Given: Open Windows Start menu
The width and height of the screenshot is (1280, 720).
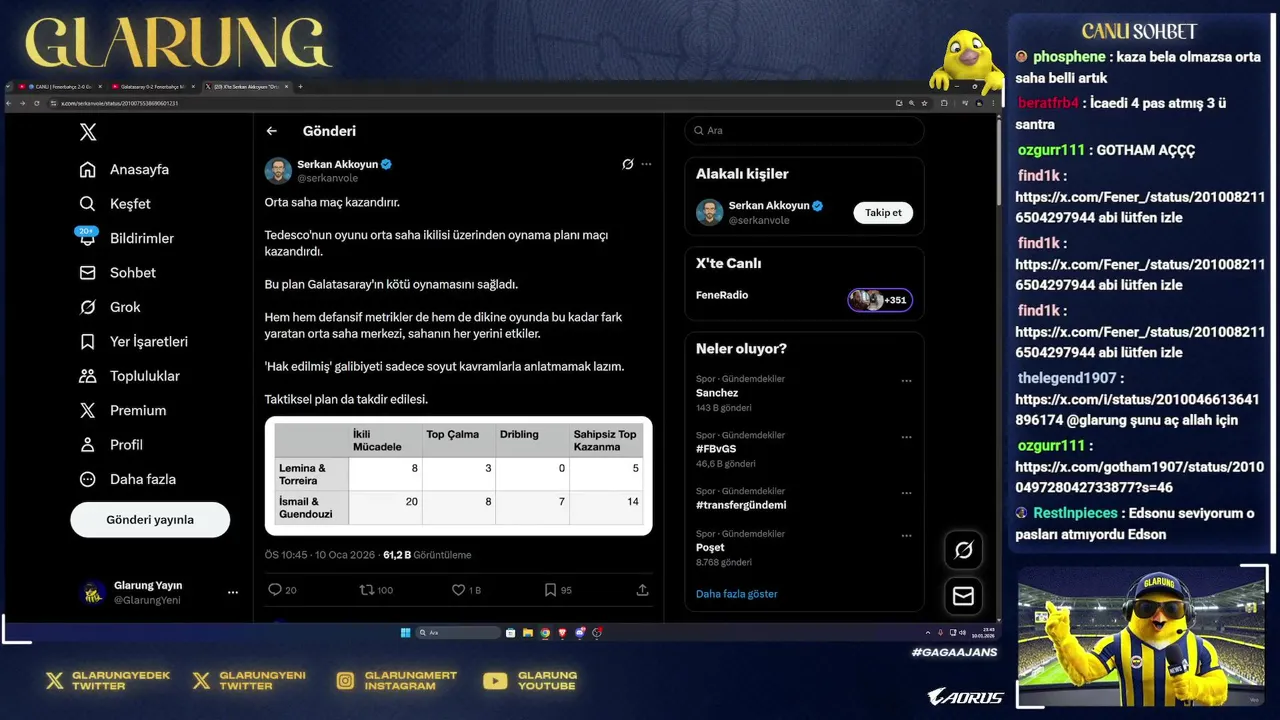Looking at the screenshot, I should (405, 633).
